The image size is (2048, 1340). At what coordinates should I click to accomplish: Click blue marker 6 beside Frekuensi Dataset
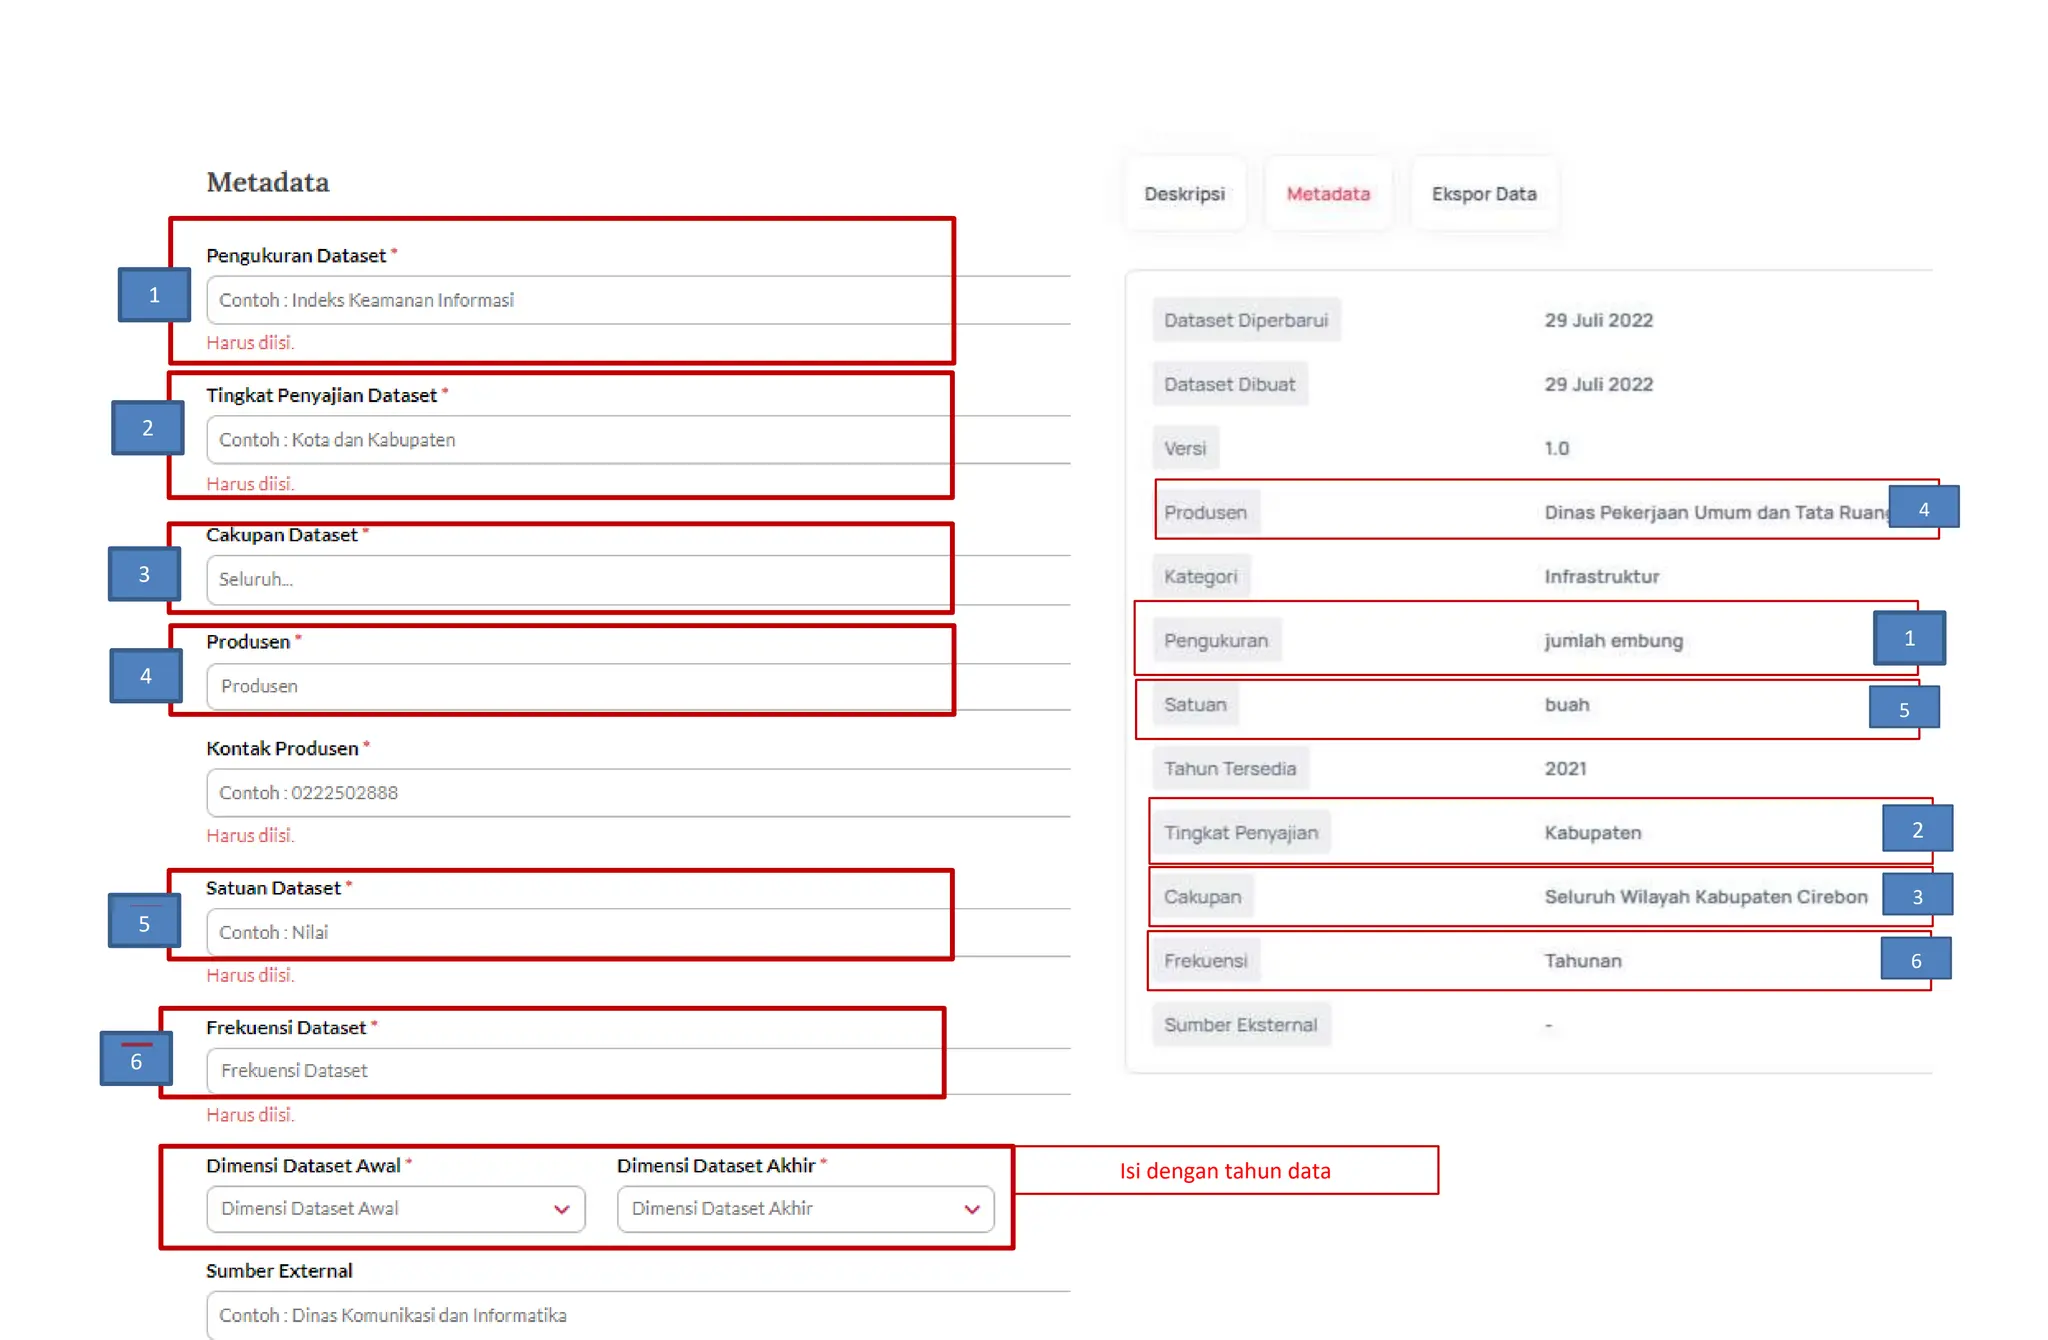click(x=136, y=1060)
